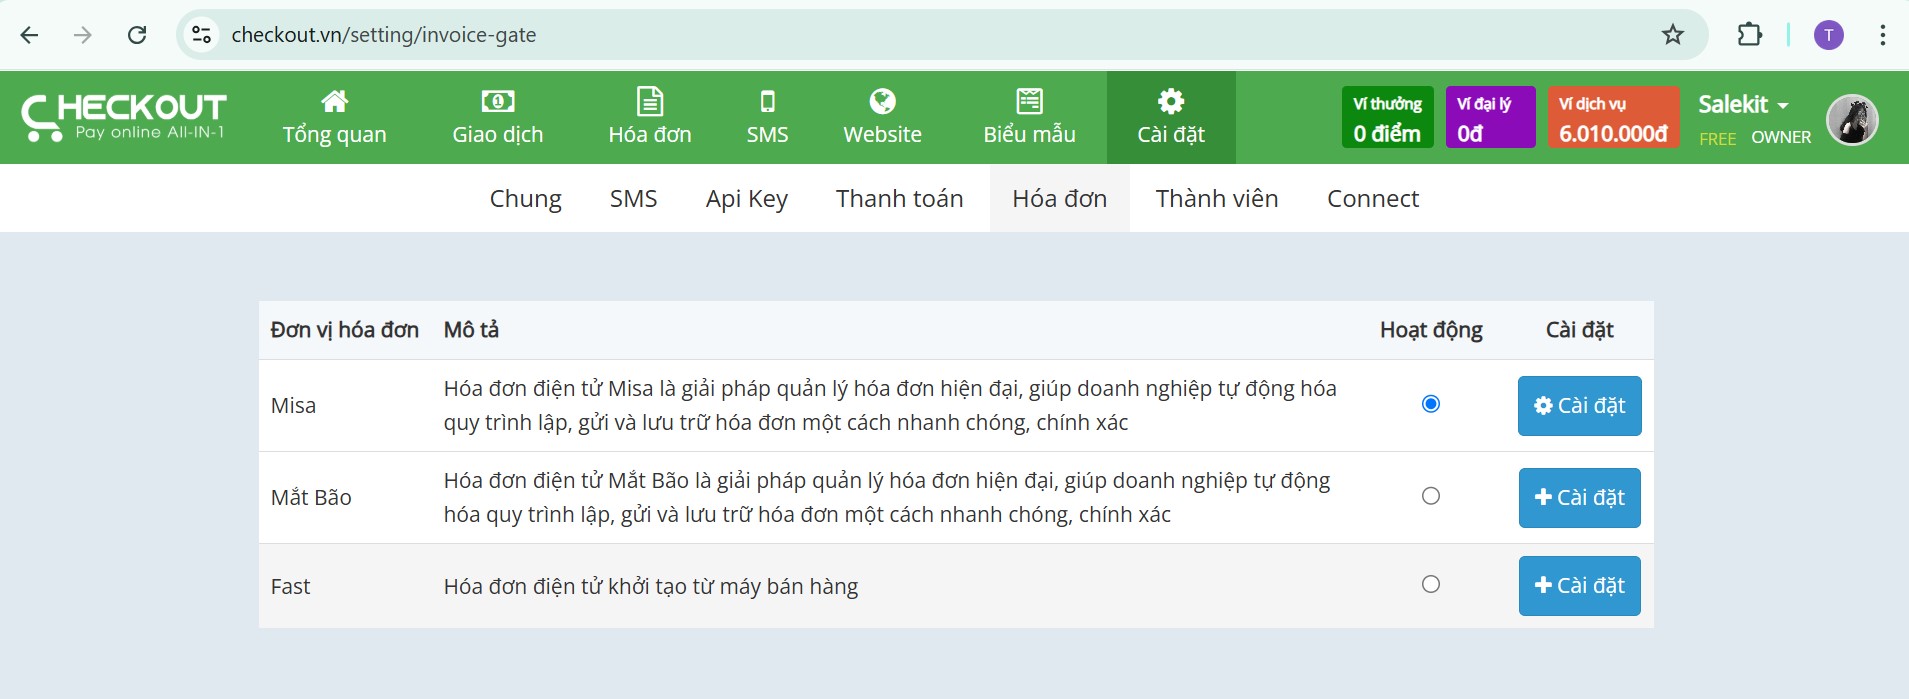
Task: Open Chrome three-dot menu
Action: coord(1882,35)
